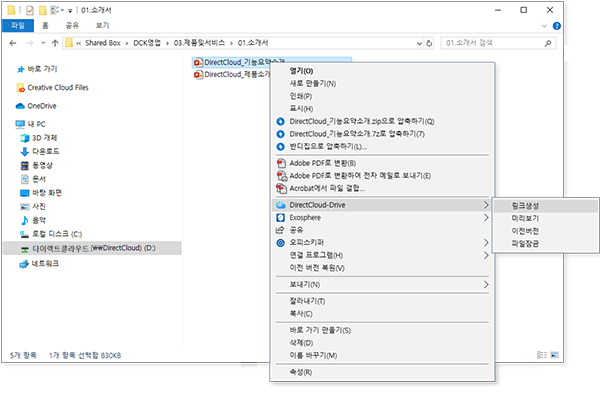Select 링크생성 in DirectCloud submenu
This screenshot has height=400, width=600.
546,206
